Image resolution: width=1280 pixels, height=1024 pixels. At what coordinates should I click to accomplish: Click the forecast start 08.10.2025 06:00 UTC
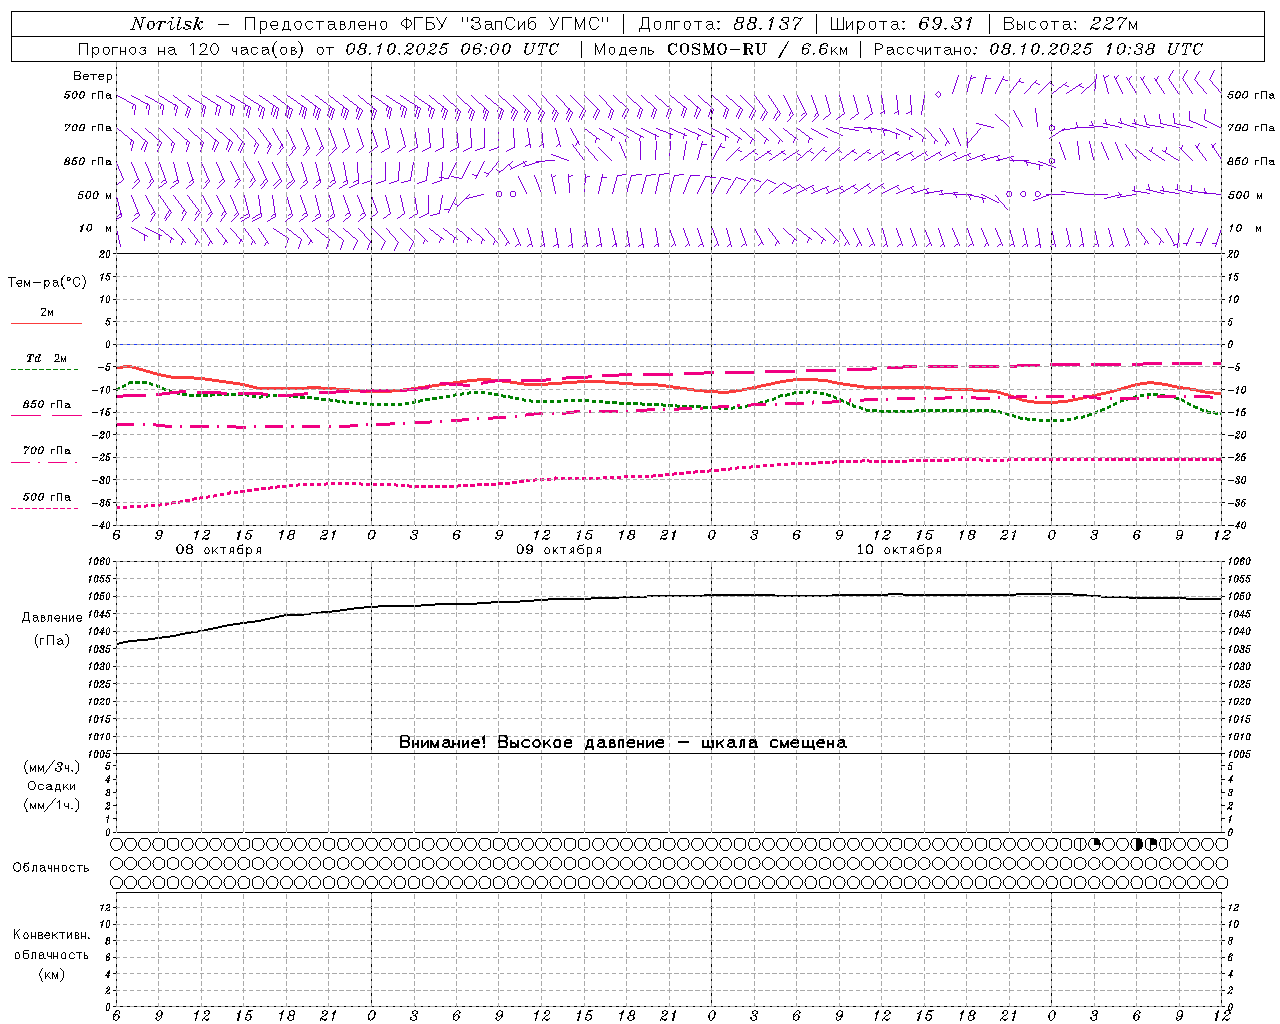(x=452, y=49)
